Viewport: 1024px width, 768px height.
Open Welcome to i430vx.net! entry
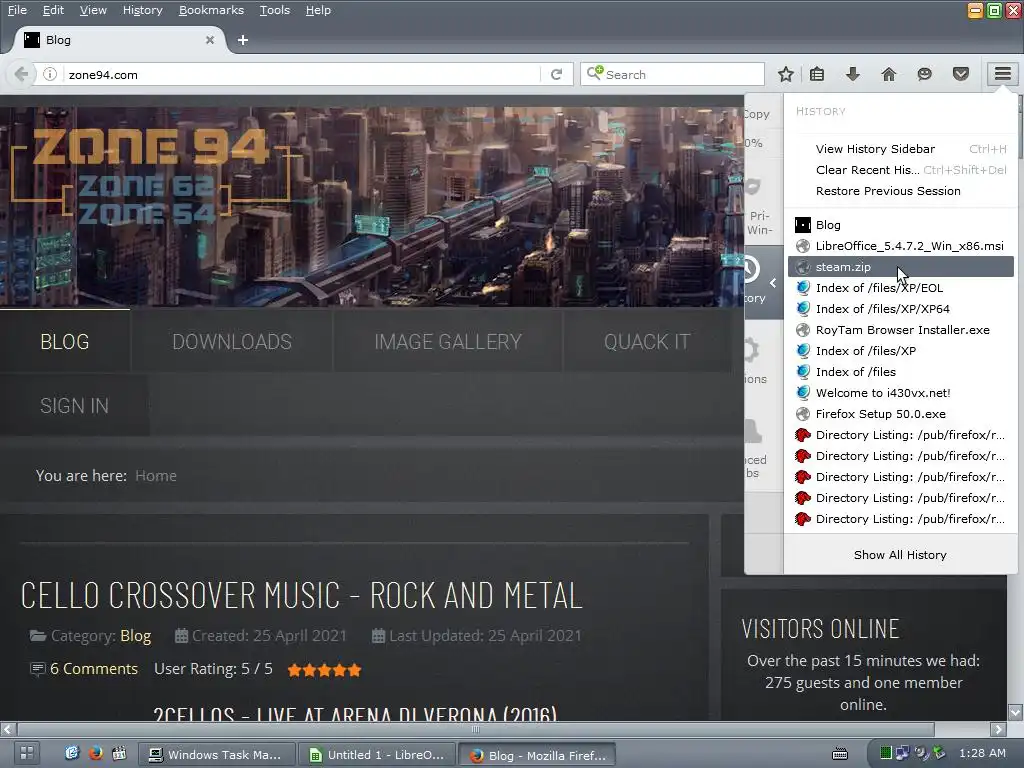pos(901,392)
